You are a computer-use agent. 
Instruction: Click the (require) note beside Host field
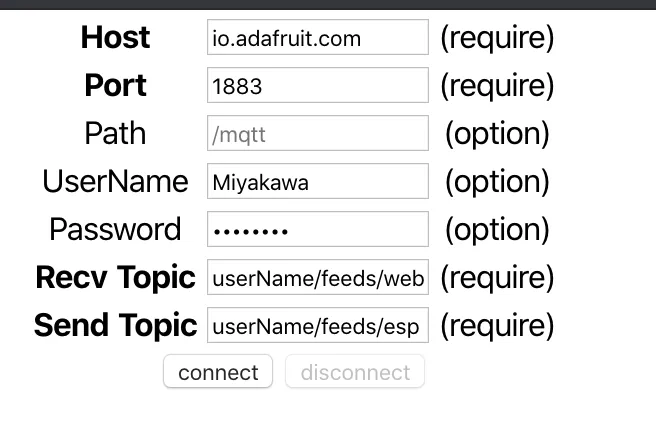[497, 38]
